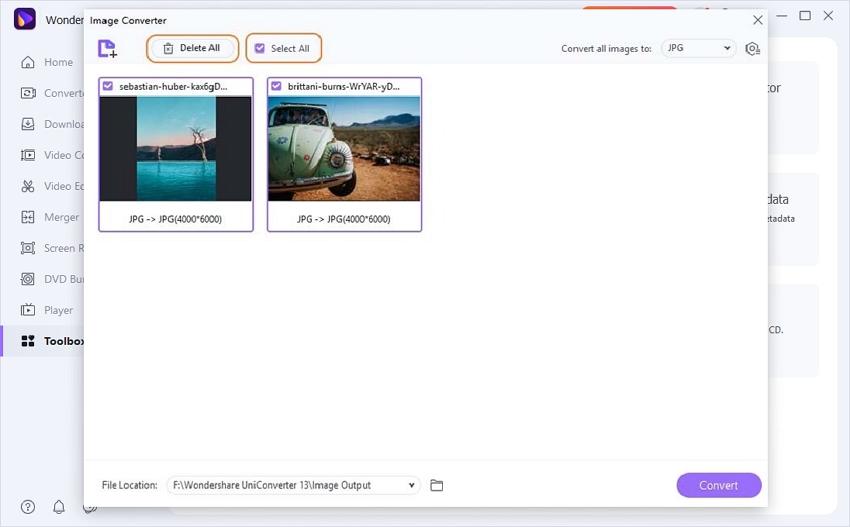This screenshot has width=850, height=527.
Task: Uncheck the sebastian-huber image checkbox
Action: tap(108, 86)
